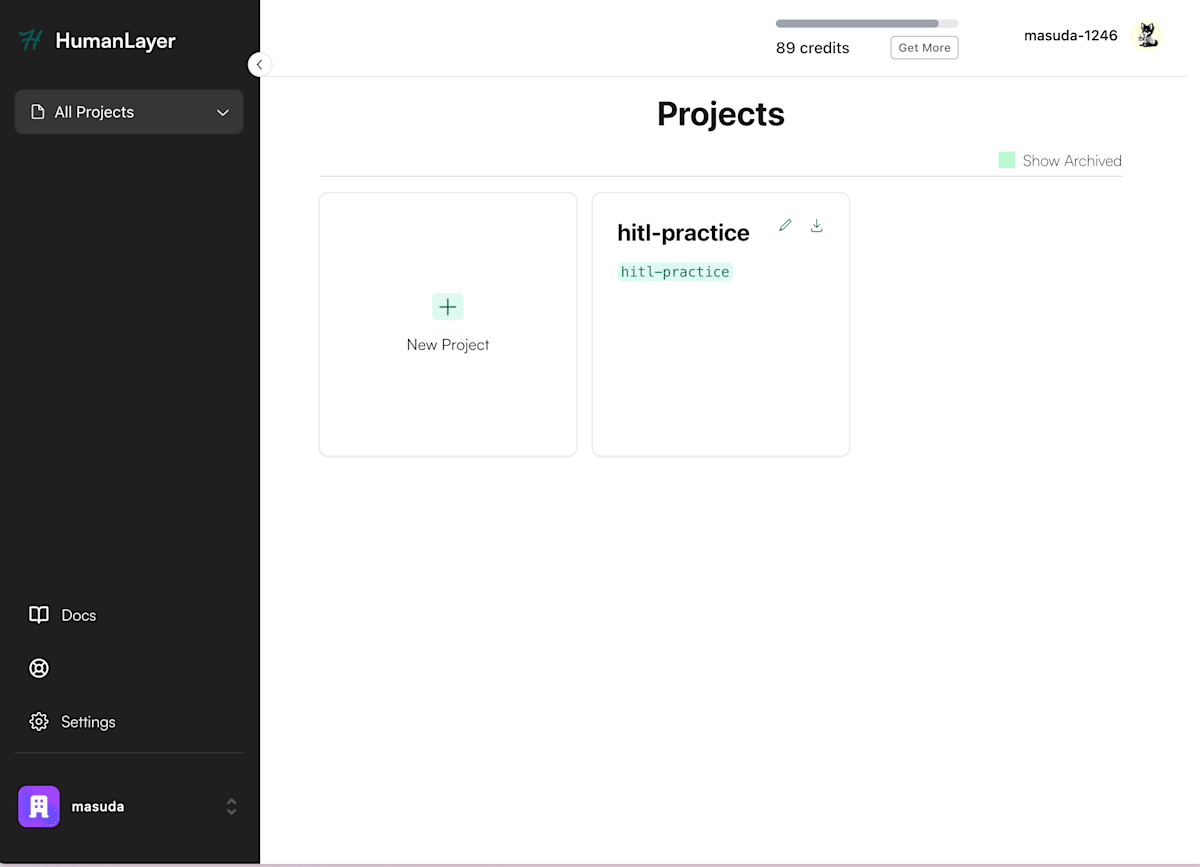The width and height of the screenshot is (1200, 867).
Task: Click the New Project plus icon
Action: (448, 307)
